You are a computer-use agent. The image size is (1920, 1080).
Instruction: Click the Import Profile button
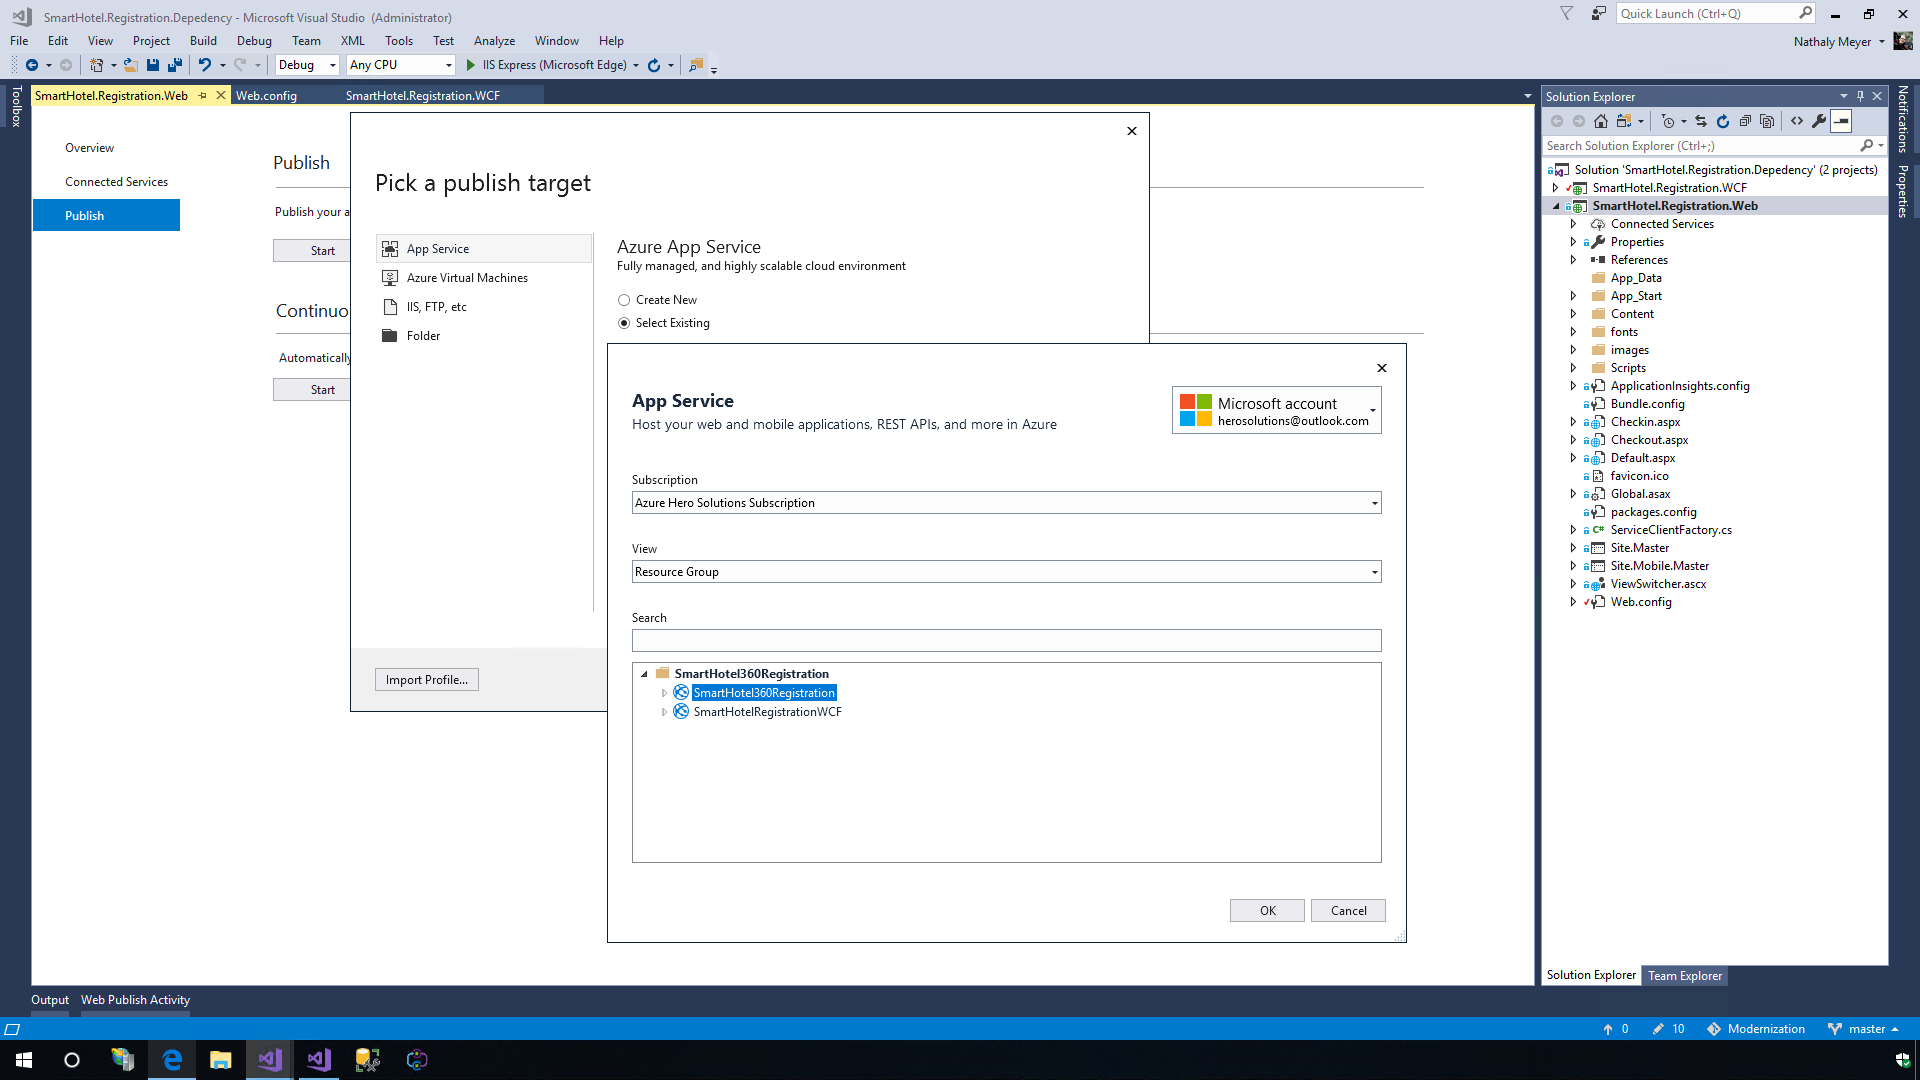coord(426,680)
